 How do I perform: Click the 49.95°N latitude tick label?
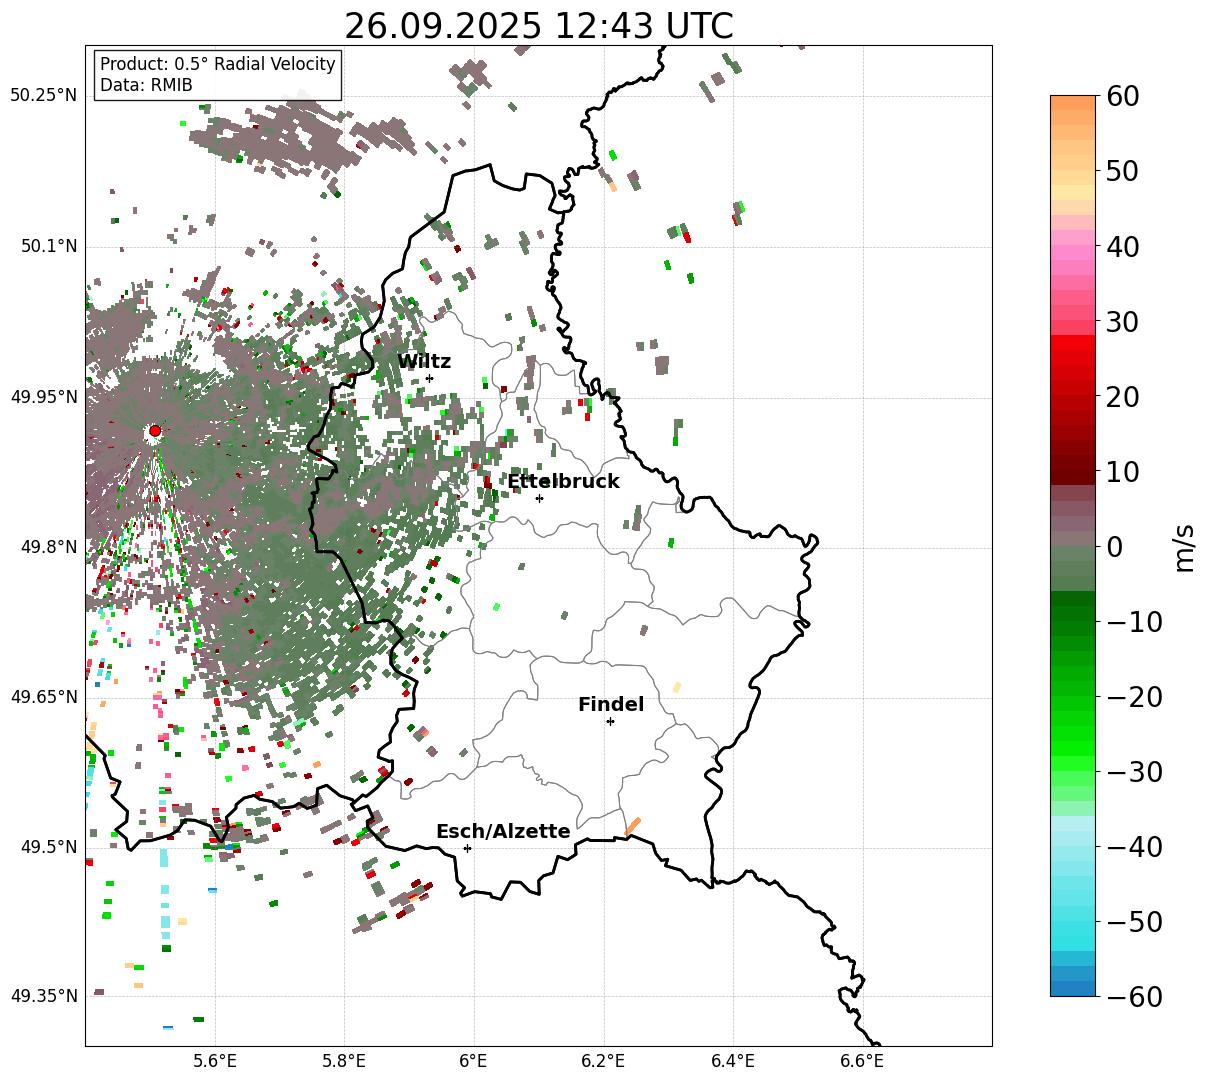(43, 397)
